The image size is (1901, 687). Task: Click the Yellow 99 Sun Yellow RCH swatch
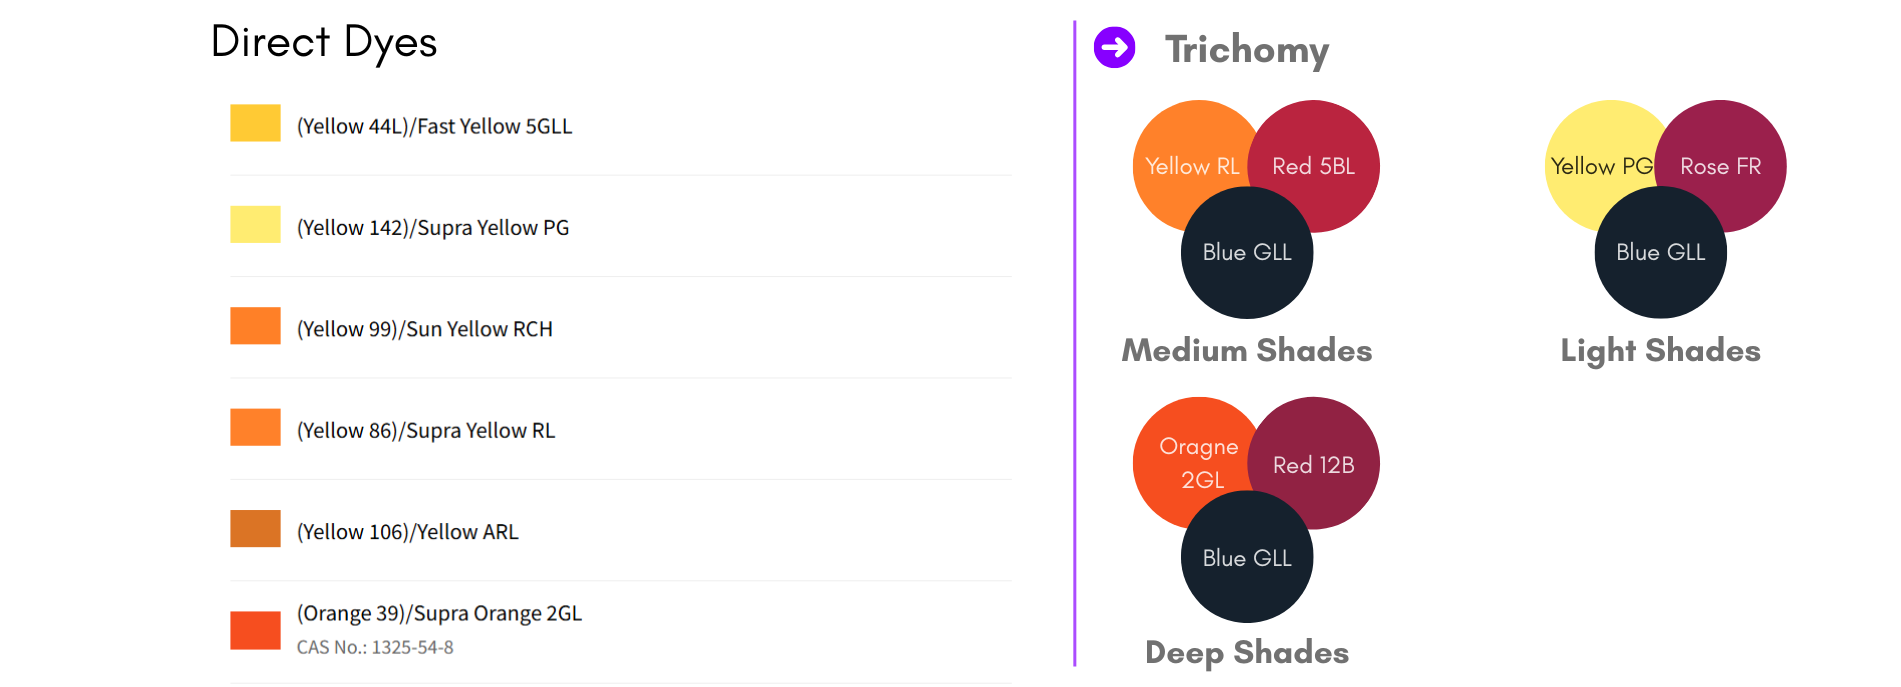(x=255, y=326)
